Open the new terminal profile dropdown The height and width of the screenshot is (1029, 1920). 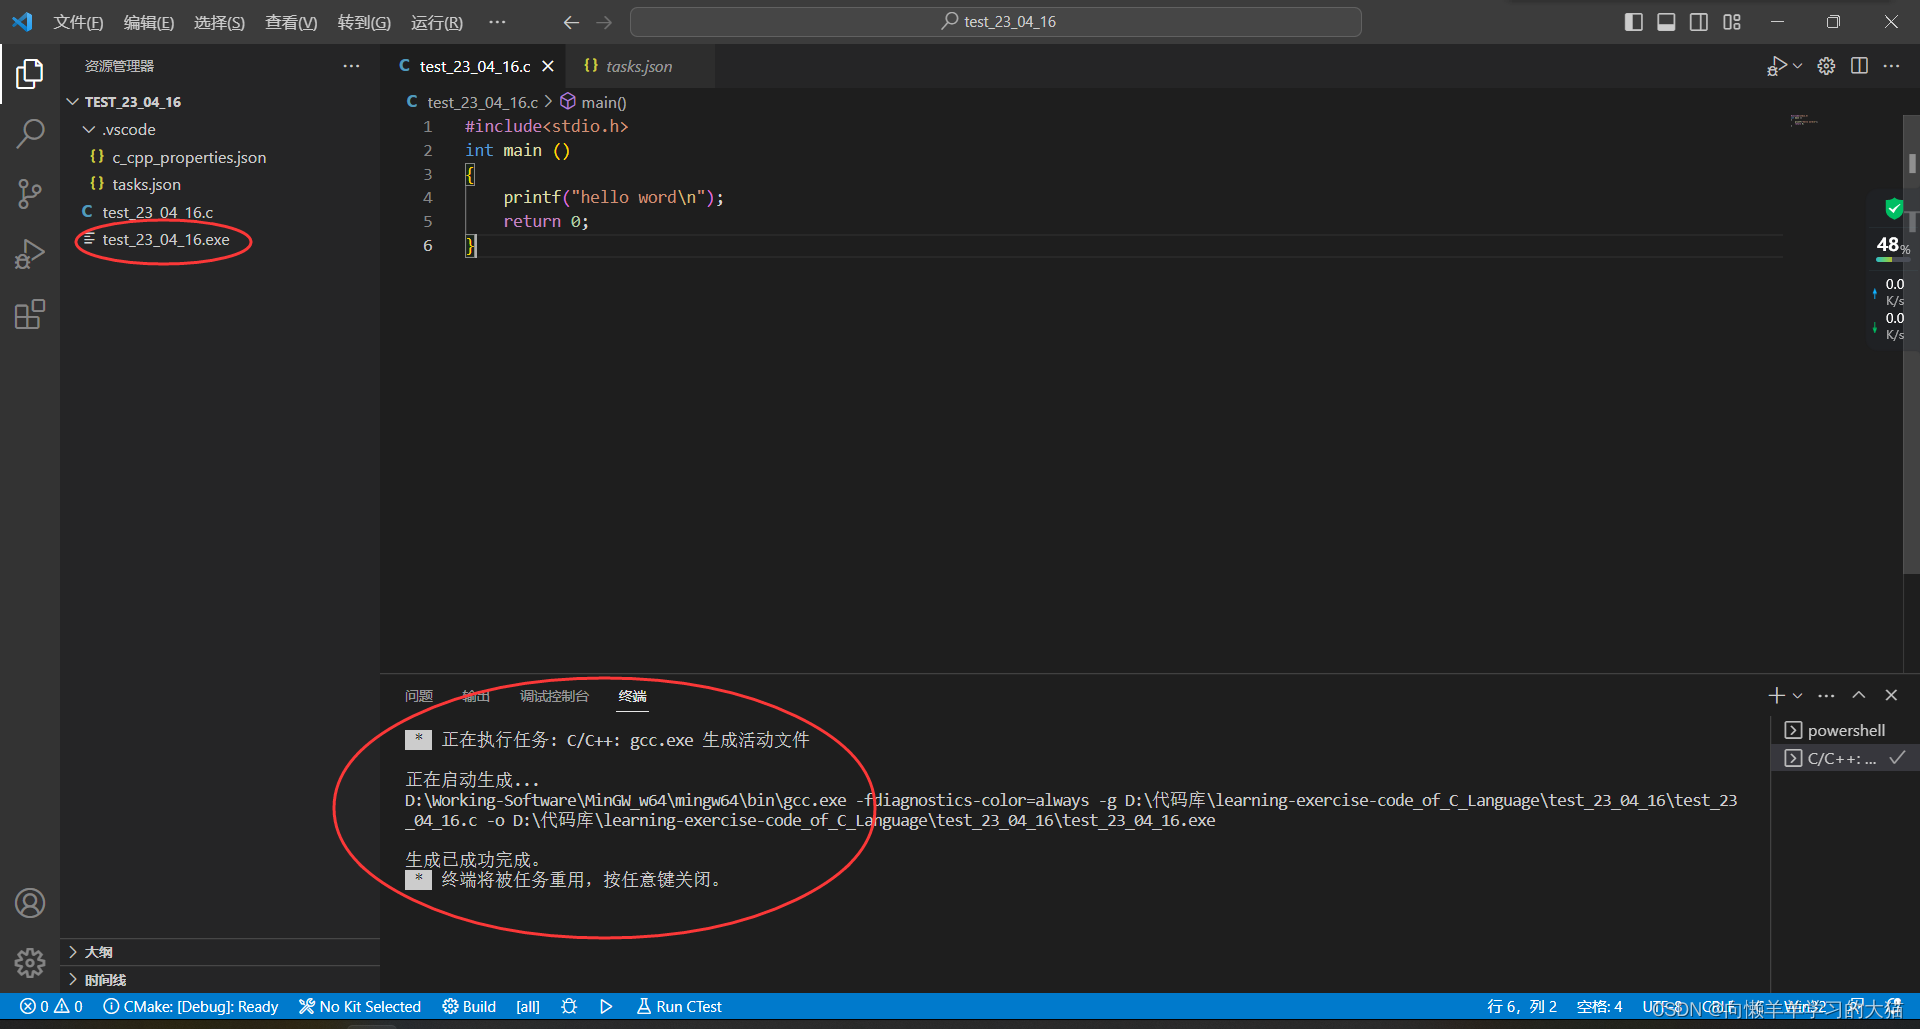click(1797, 695)
